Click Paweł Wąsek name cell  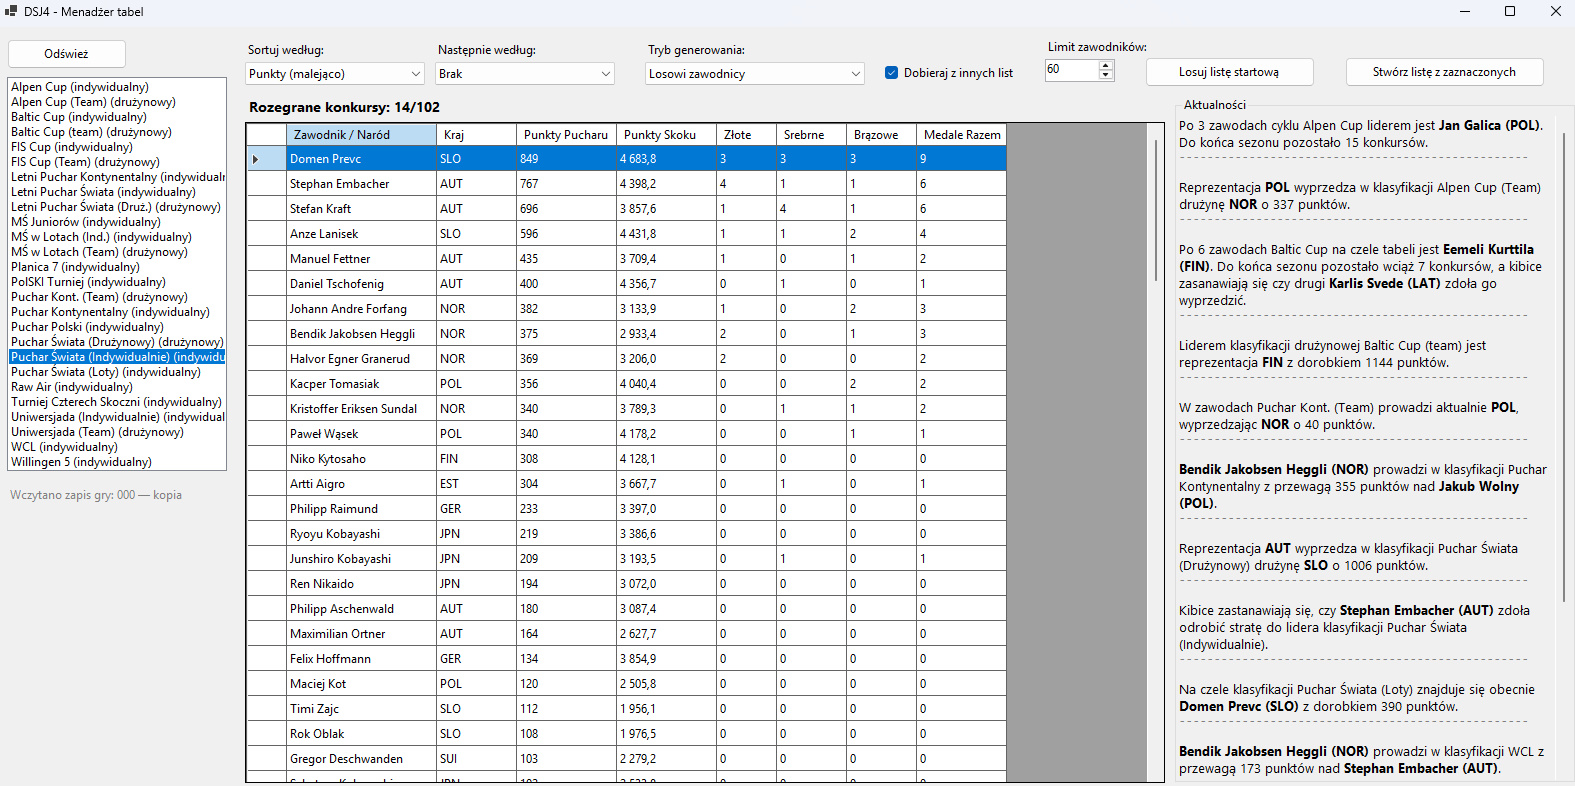tap(361, 434)
